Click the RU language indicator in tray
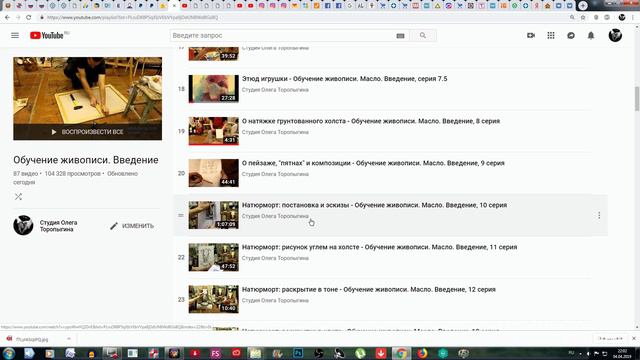 pyautogui.click(x=571, y=353)
